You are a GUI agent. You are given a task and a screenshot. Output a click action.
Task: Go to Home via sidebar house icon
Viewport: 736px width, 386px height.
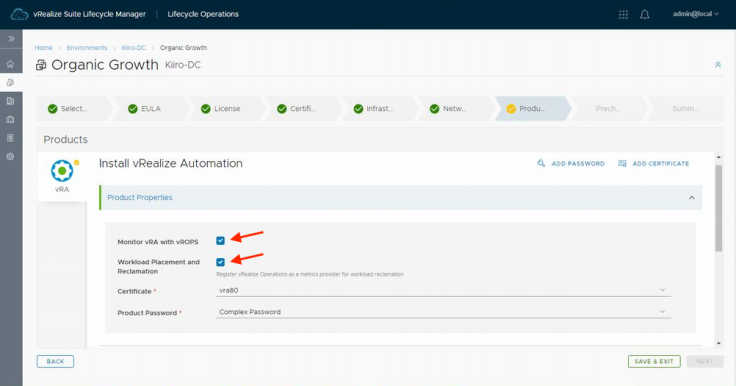click(10, 64)
